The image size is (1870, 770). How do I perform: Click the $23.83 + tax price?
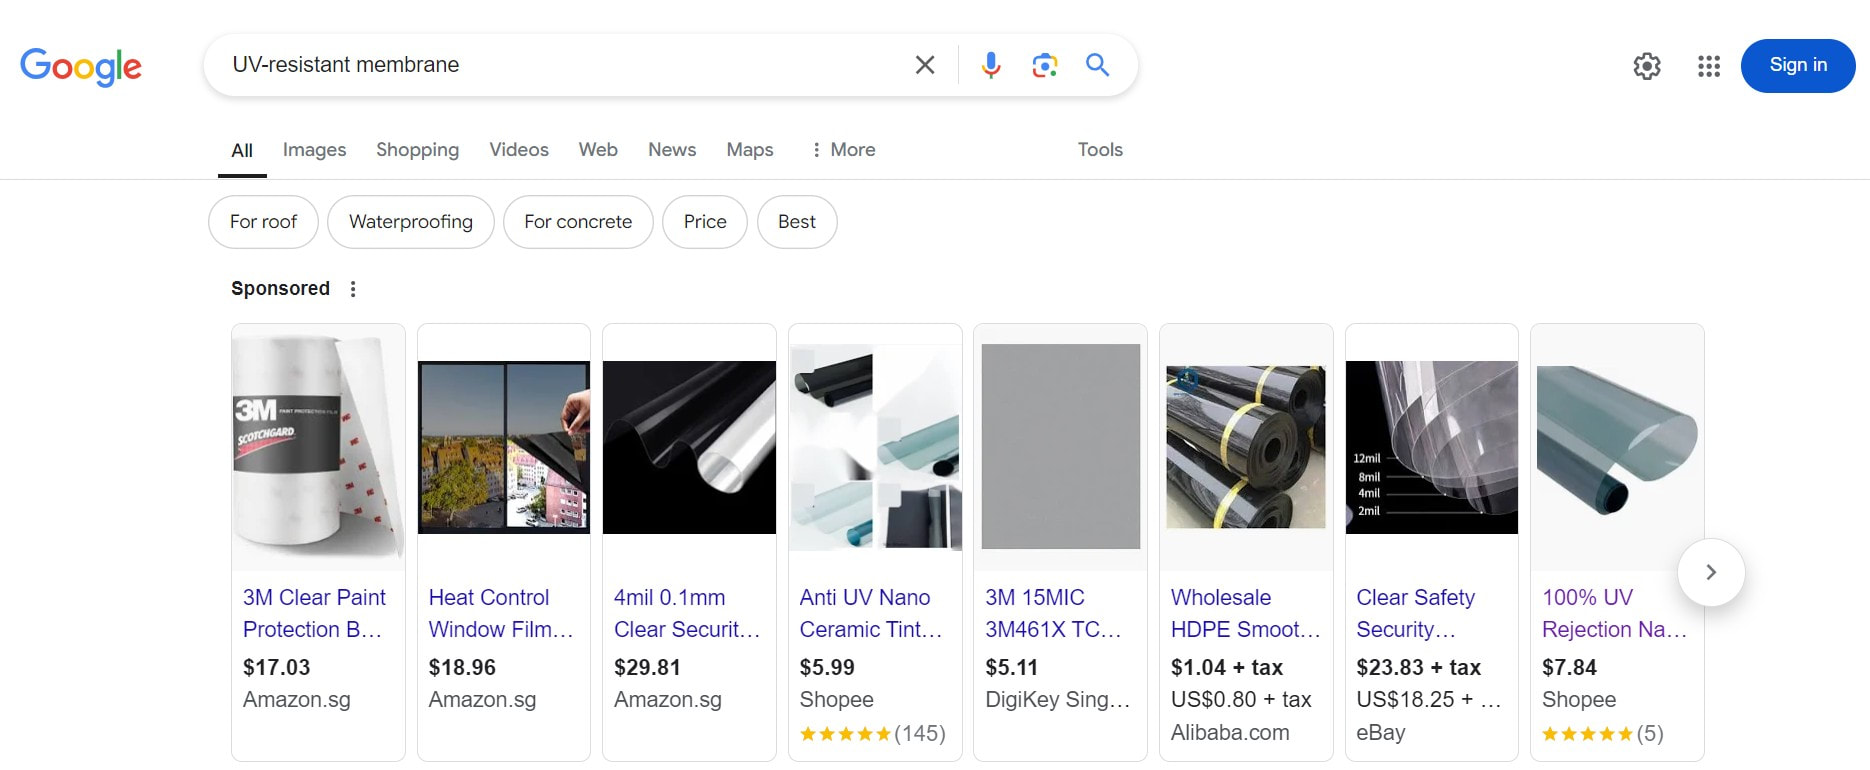pyautogui.click(x=1419, y=667)
